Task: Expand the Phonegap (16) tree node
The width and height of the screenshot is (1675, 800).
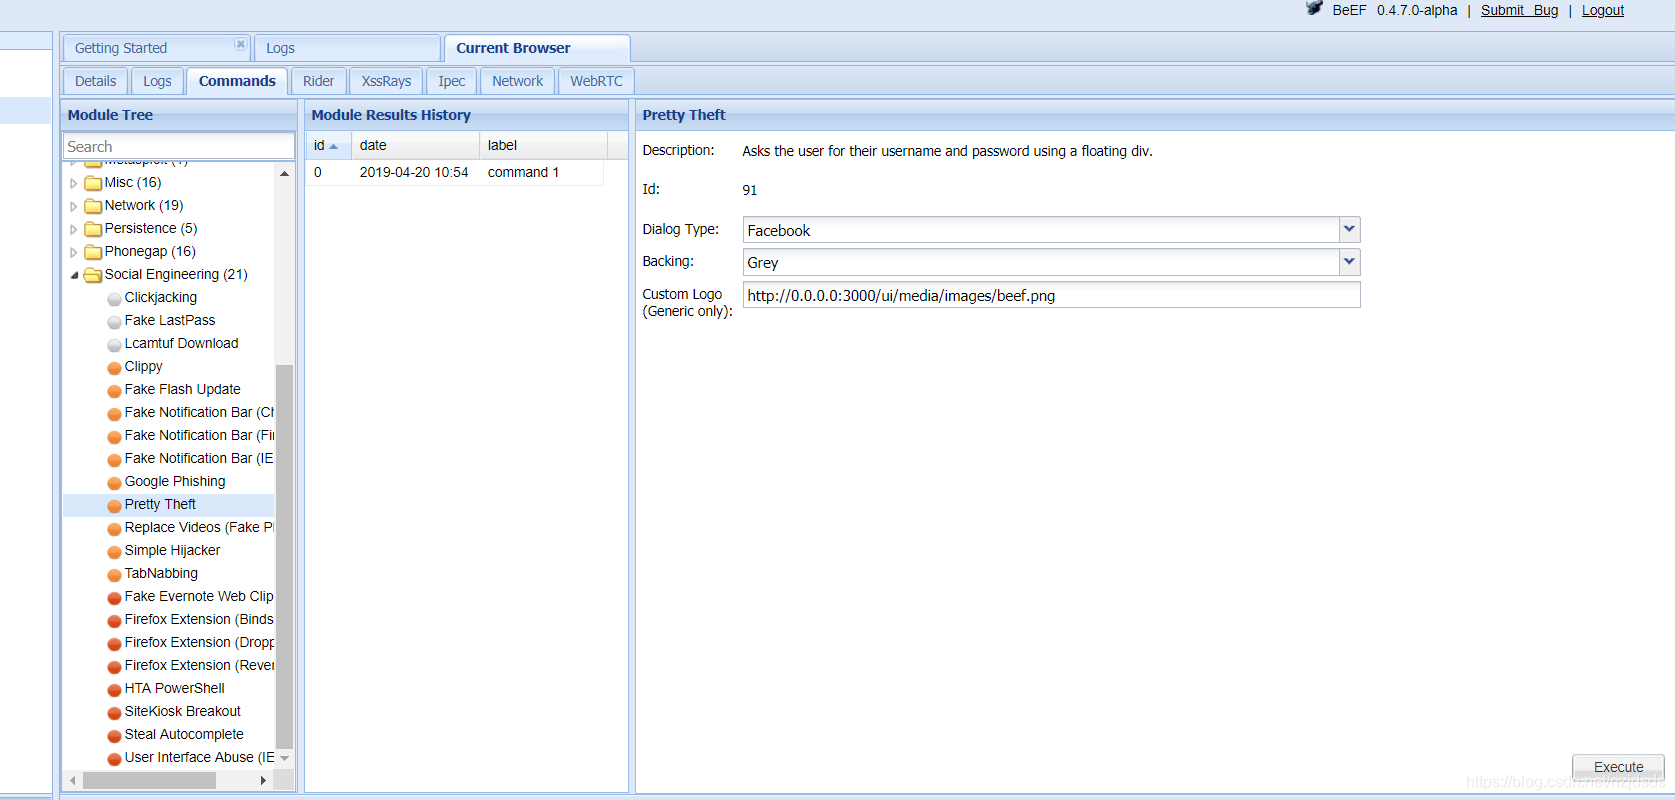Action: [74, 252]
